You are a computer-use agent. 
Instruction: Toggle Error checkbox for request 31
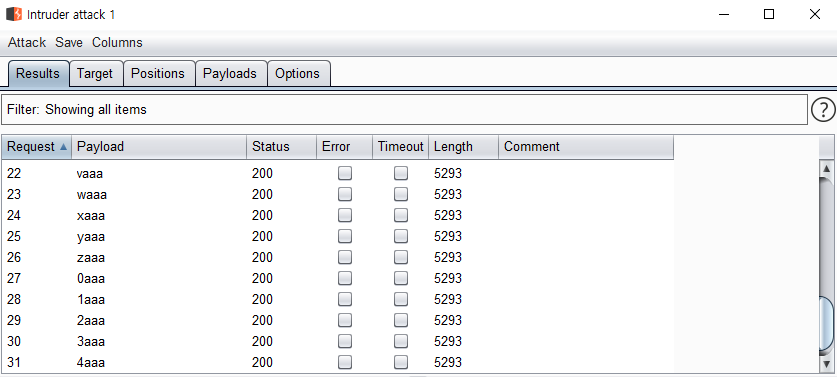[345, 363]
